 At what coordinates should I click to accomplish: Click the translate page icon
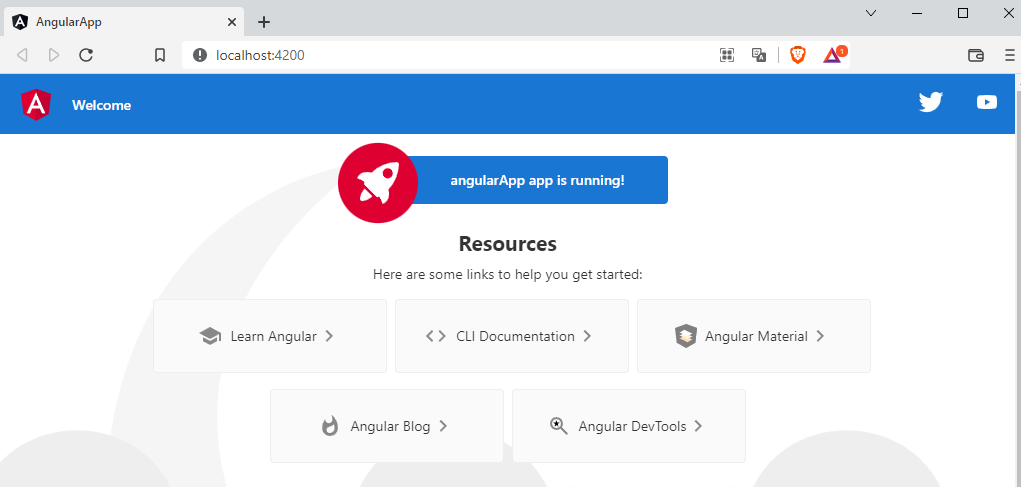click(x=759, y=56)
